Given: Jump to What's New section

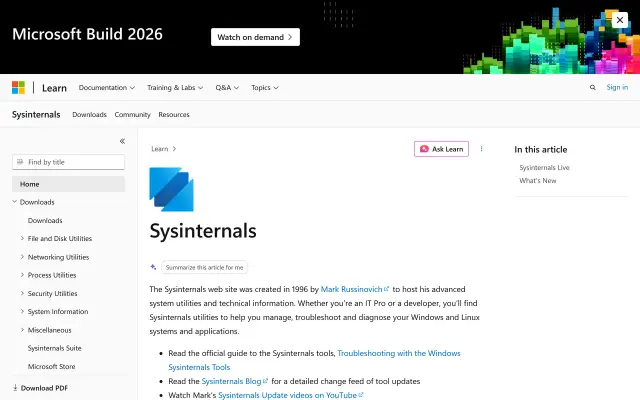Looking at the screenshot, I should (538, 181).
